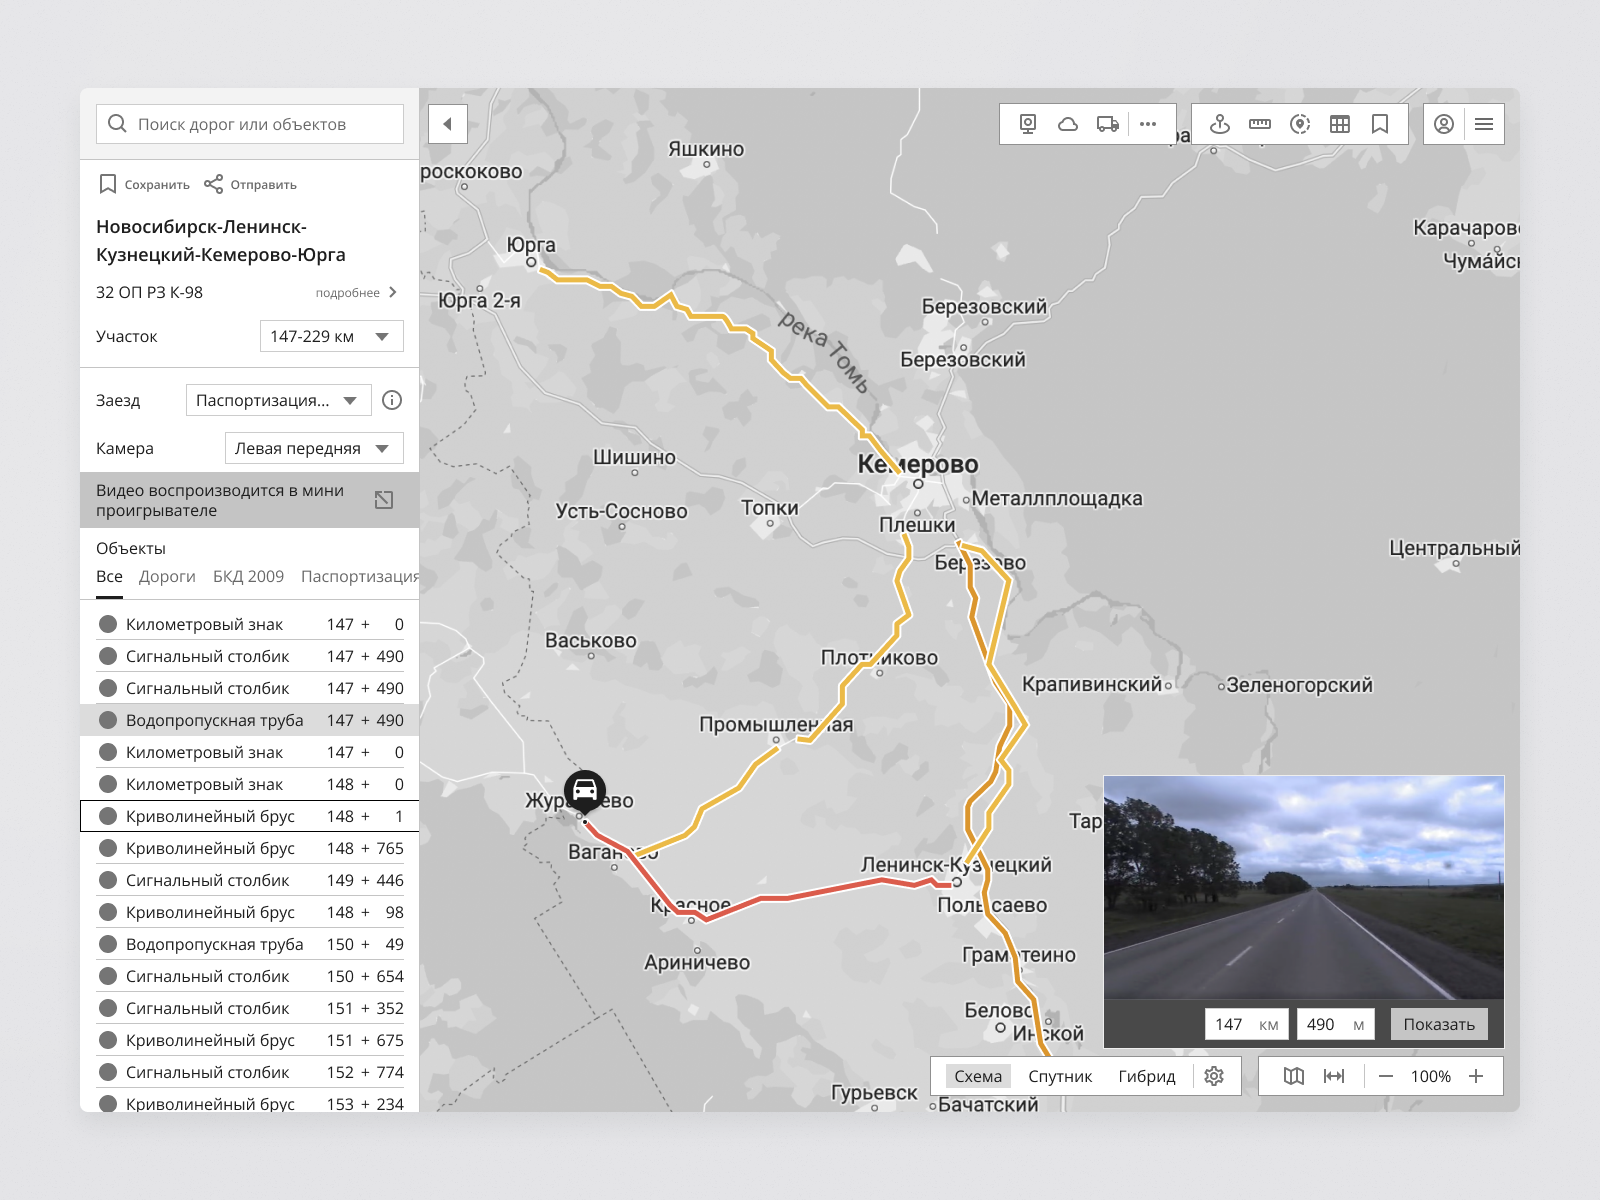The image size is (1600, 1200).
Task: Toggle circle marker for Водопропускная труба 150 + 49
Action: click(108, 944)
